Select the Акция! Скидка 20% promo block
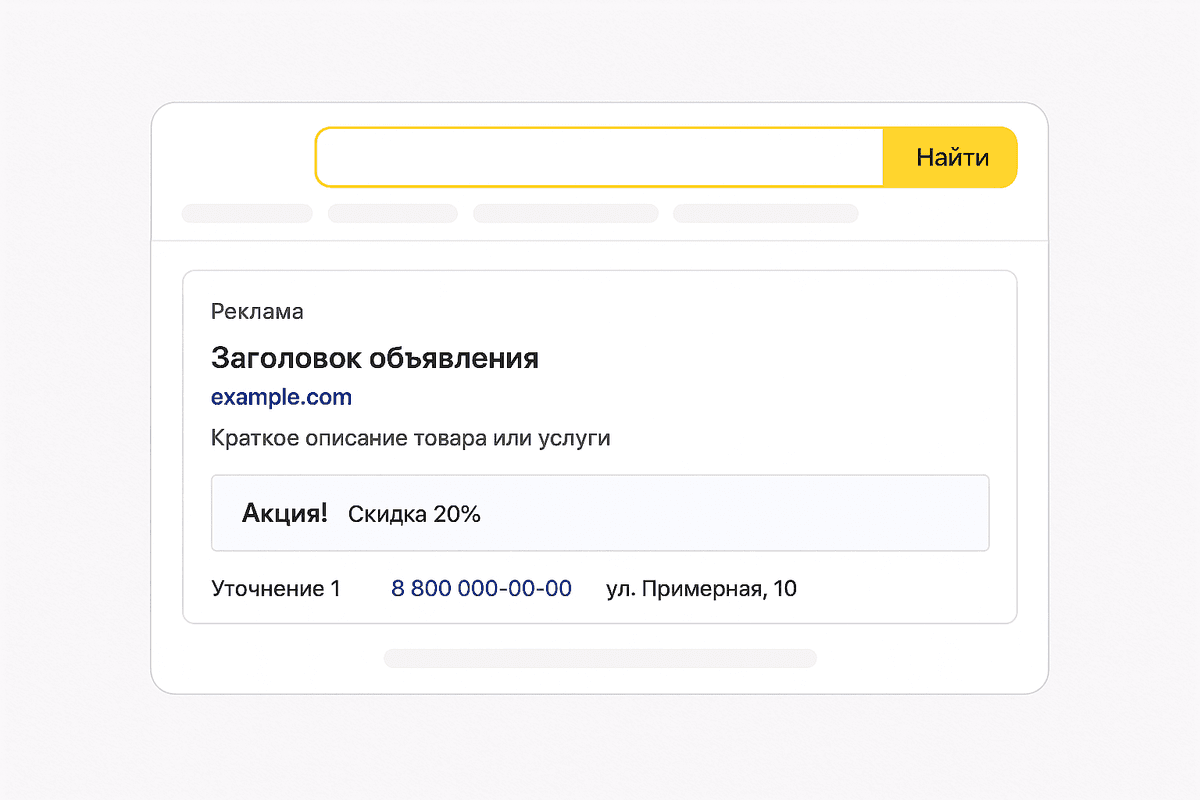Screen dimensions: 1200x800 600,513
